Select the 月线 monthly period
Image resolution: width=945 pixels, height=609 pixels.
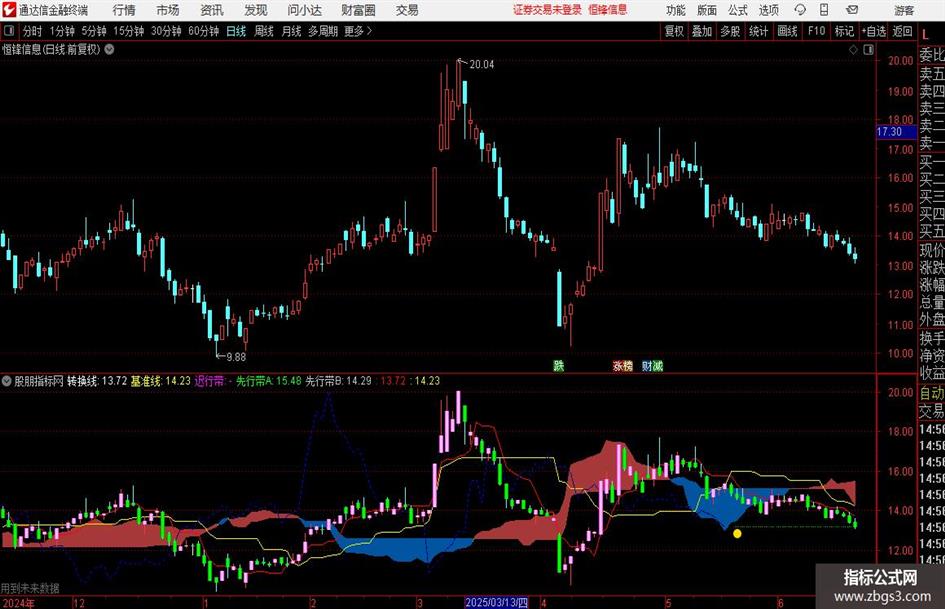[291, 31]
